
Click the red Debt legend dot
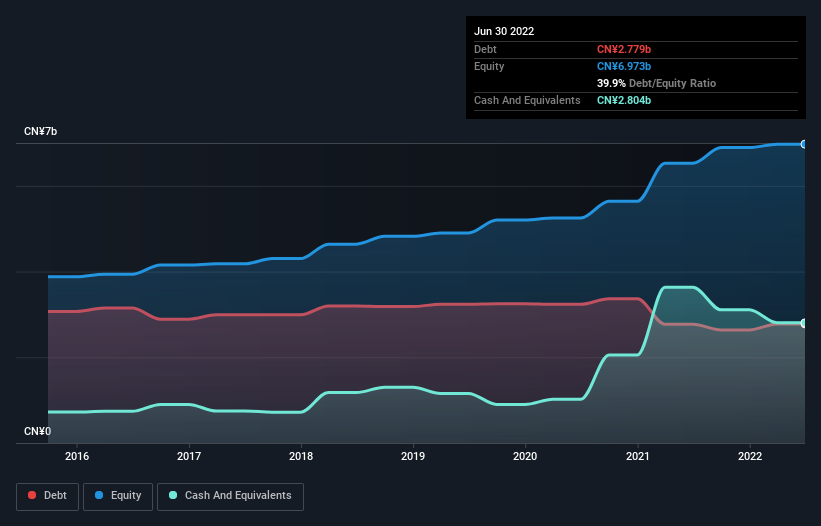point(32,495)
